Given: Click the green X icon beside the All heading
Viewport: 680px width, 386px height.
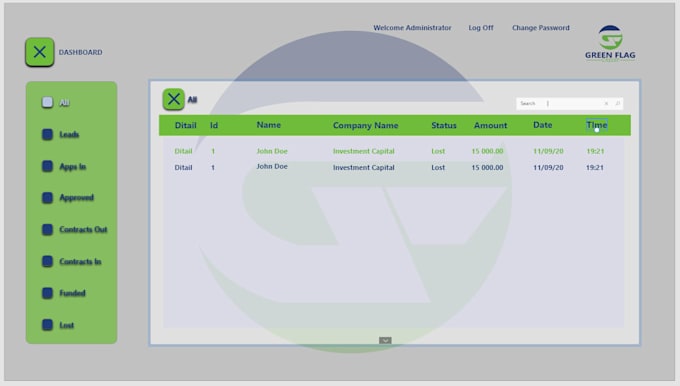Looking at the screenshot, I should [174, 99].
